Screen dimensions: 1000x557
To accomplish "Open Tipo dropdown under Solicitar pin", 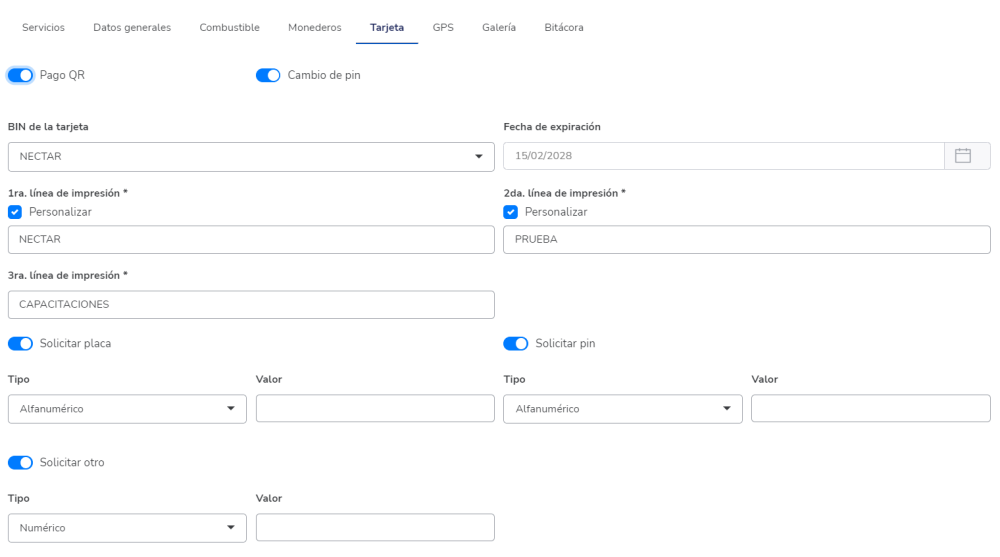I will 623,409.
